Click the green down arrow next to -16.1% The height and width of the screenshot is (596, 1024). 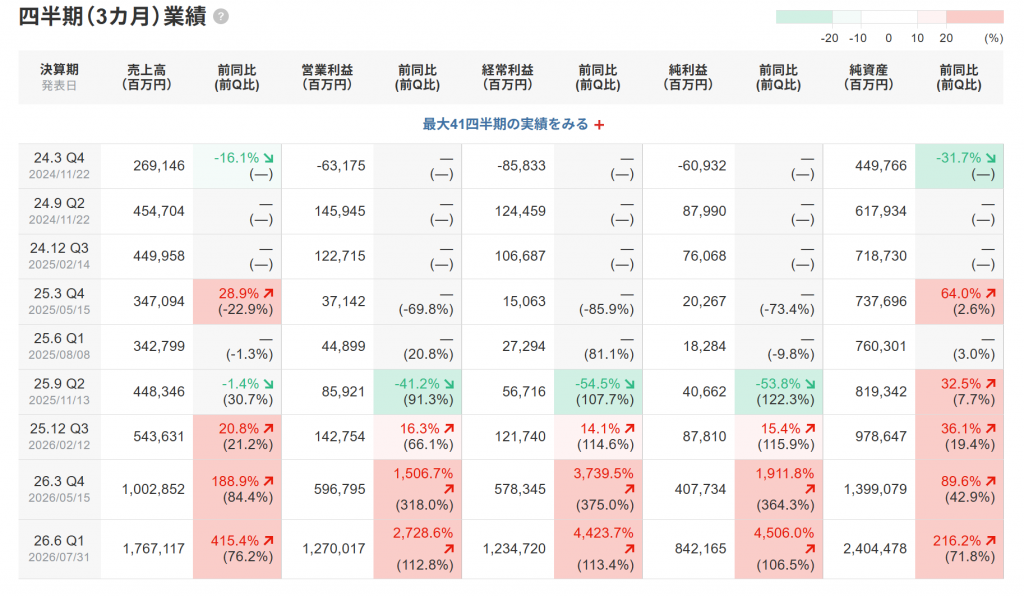[x=268, y=158]
